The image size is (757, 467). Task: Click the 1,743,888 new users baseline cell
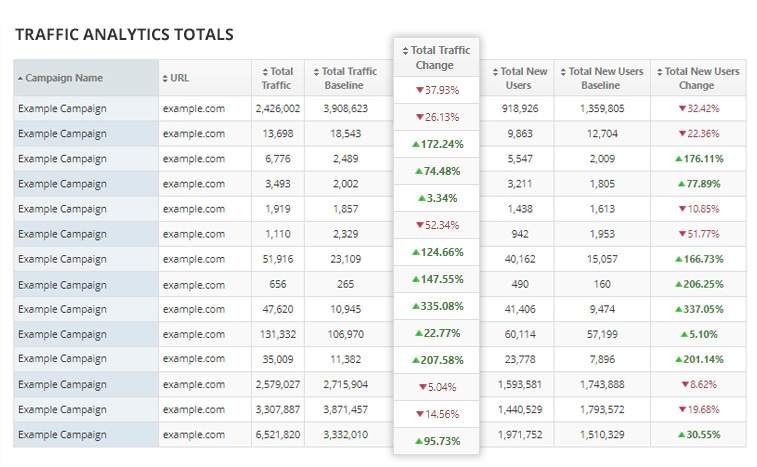(602, 384)
